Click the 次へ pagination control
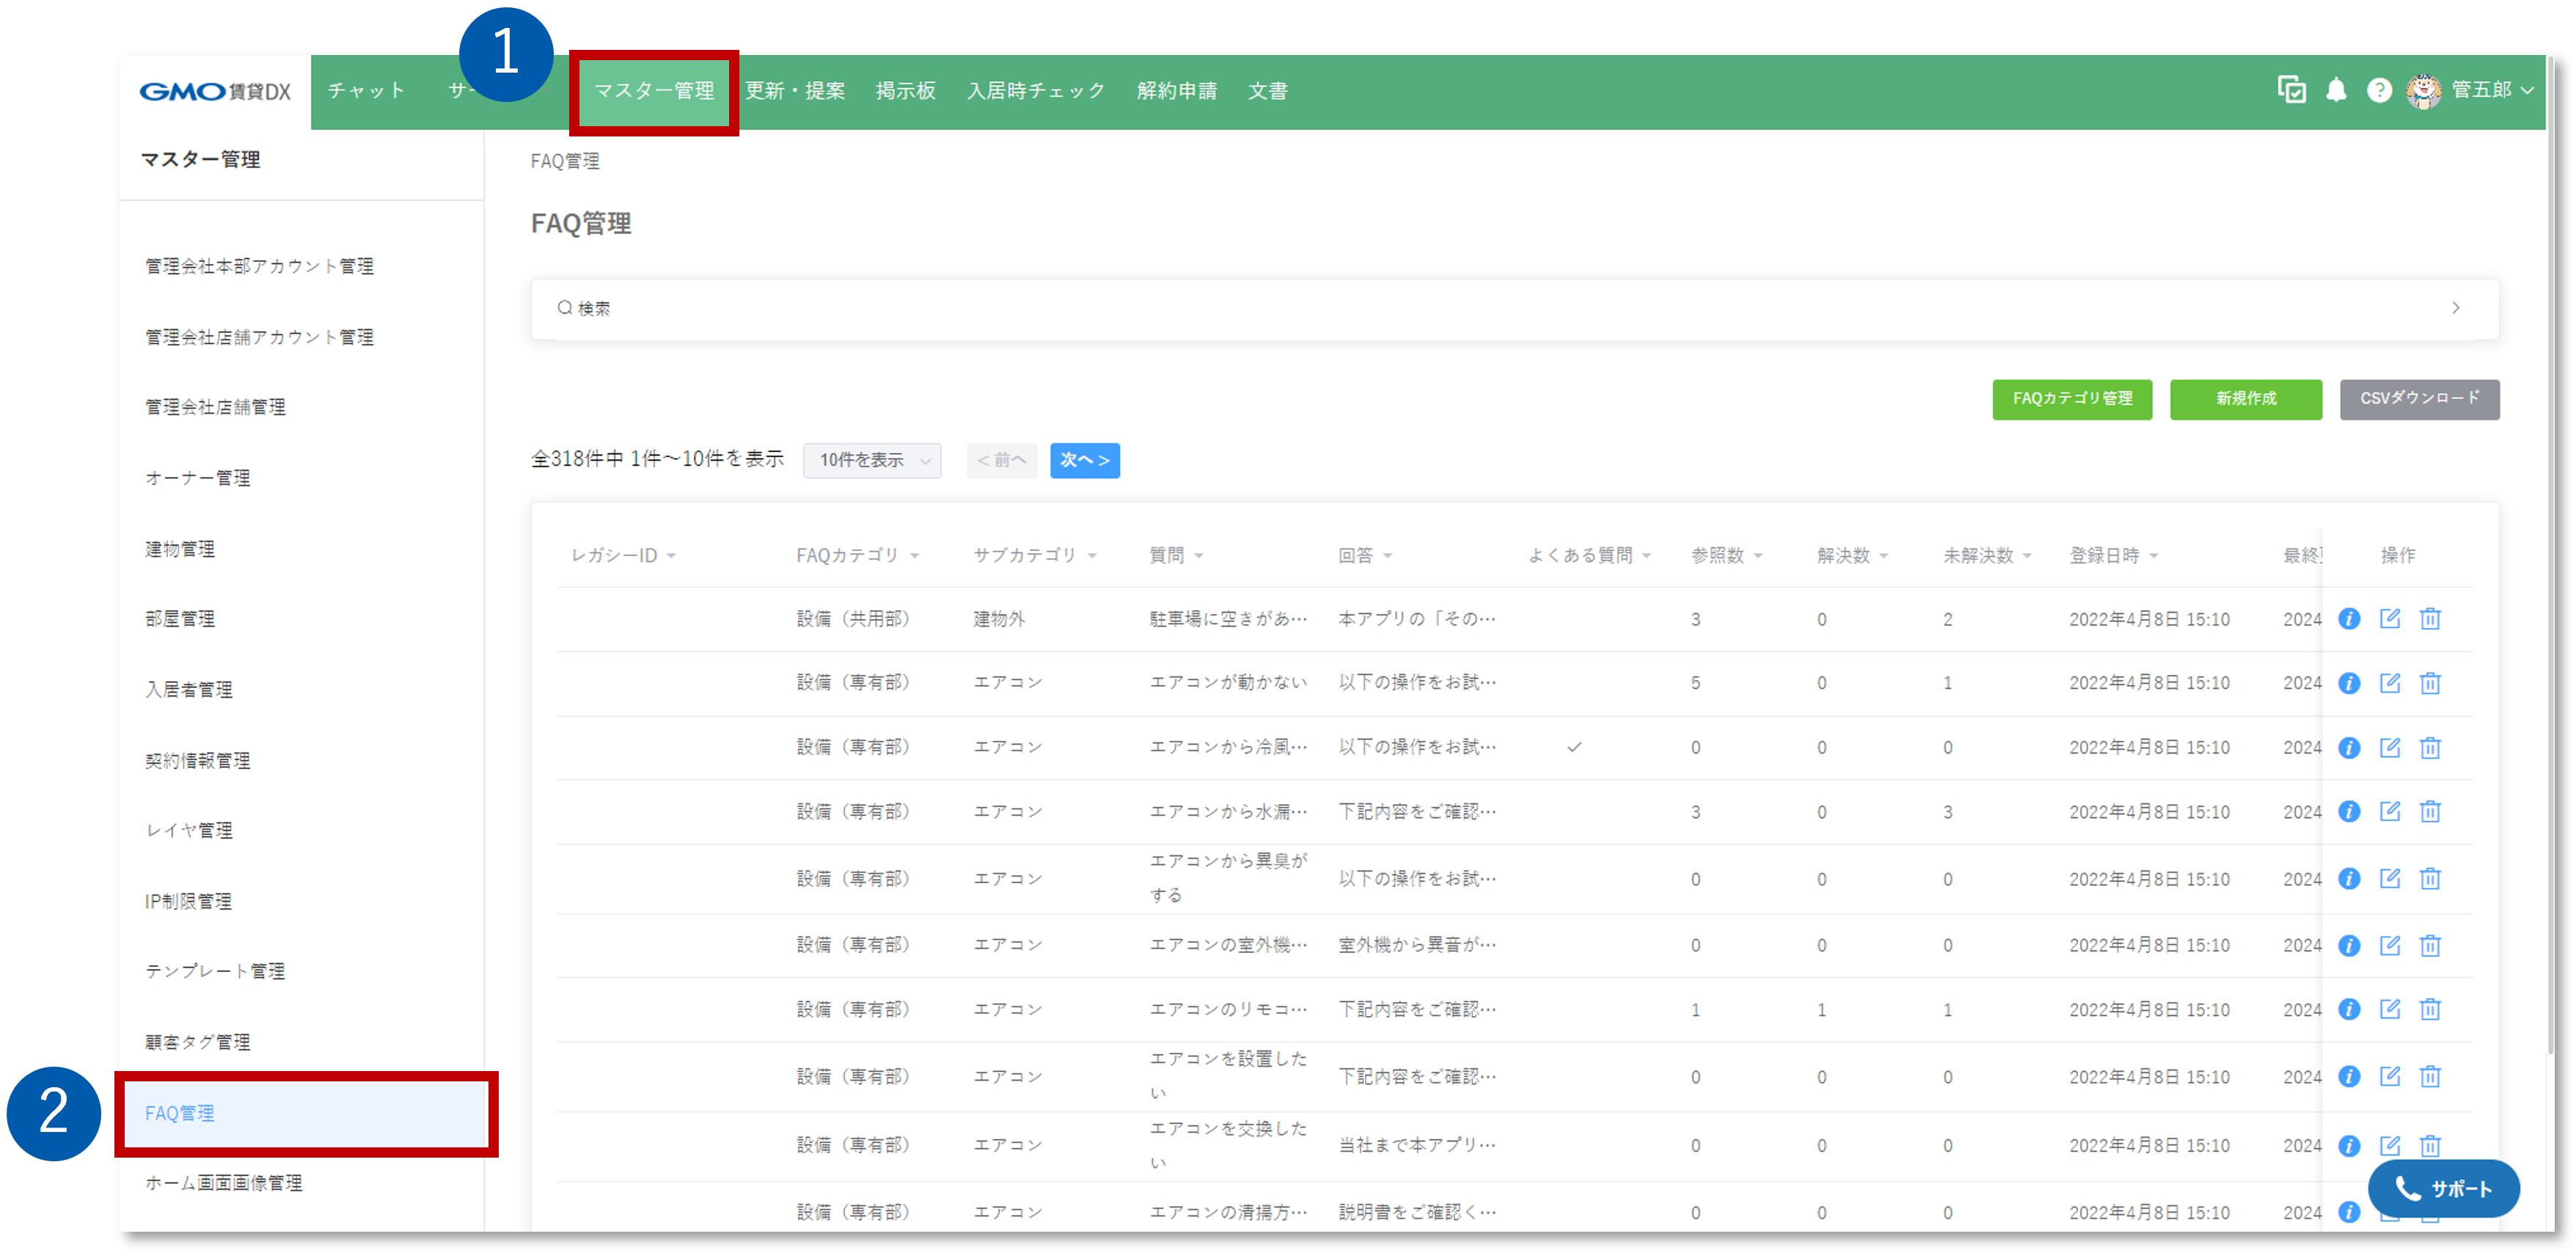Screen dimensions: 2576x1253 tap(1084, 460)
